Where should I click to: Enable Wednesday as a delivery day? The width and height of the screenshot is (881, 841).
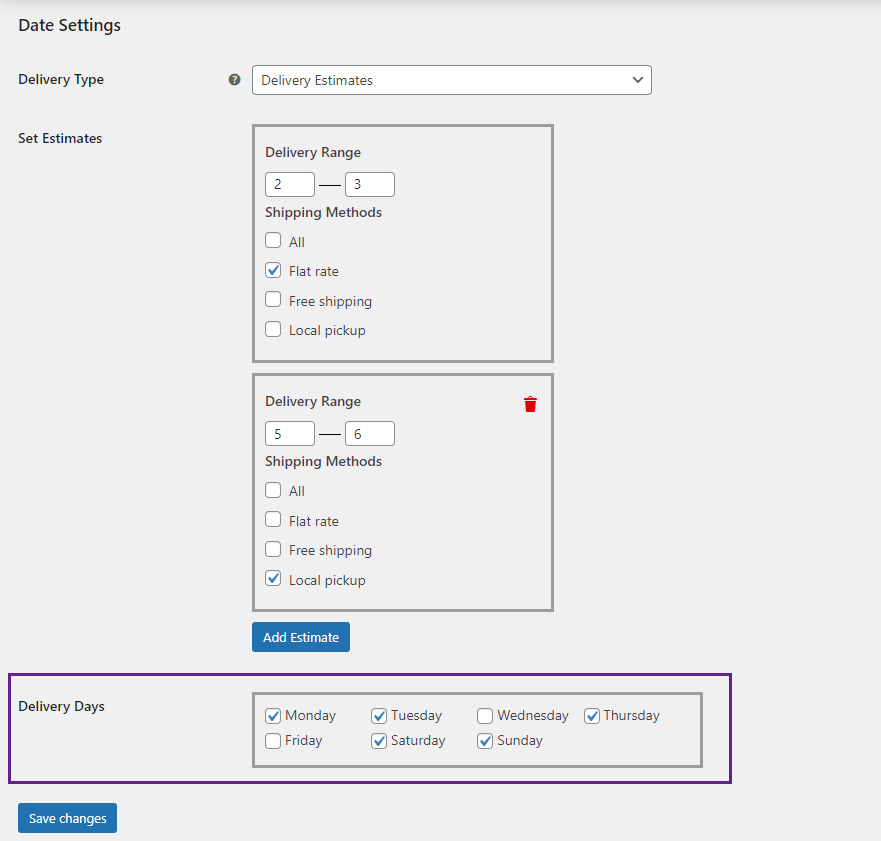485,716
